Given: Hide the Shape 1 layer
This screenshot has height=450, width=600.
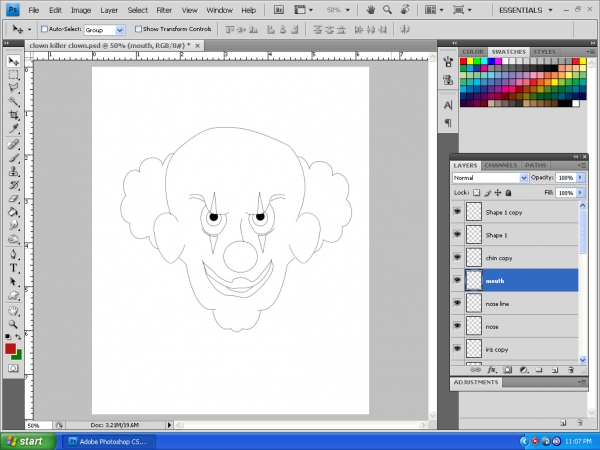Looking at the screenshot, I should pyautogui.click(x=457, y=235).
